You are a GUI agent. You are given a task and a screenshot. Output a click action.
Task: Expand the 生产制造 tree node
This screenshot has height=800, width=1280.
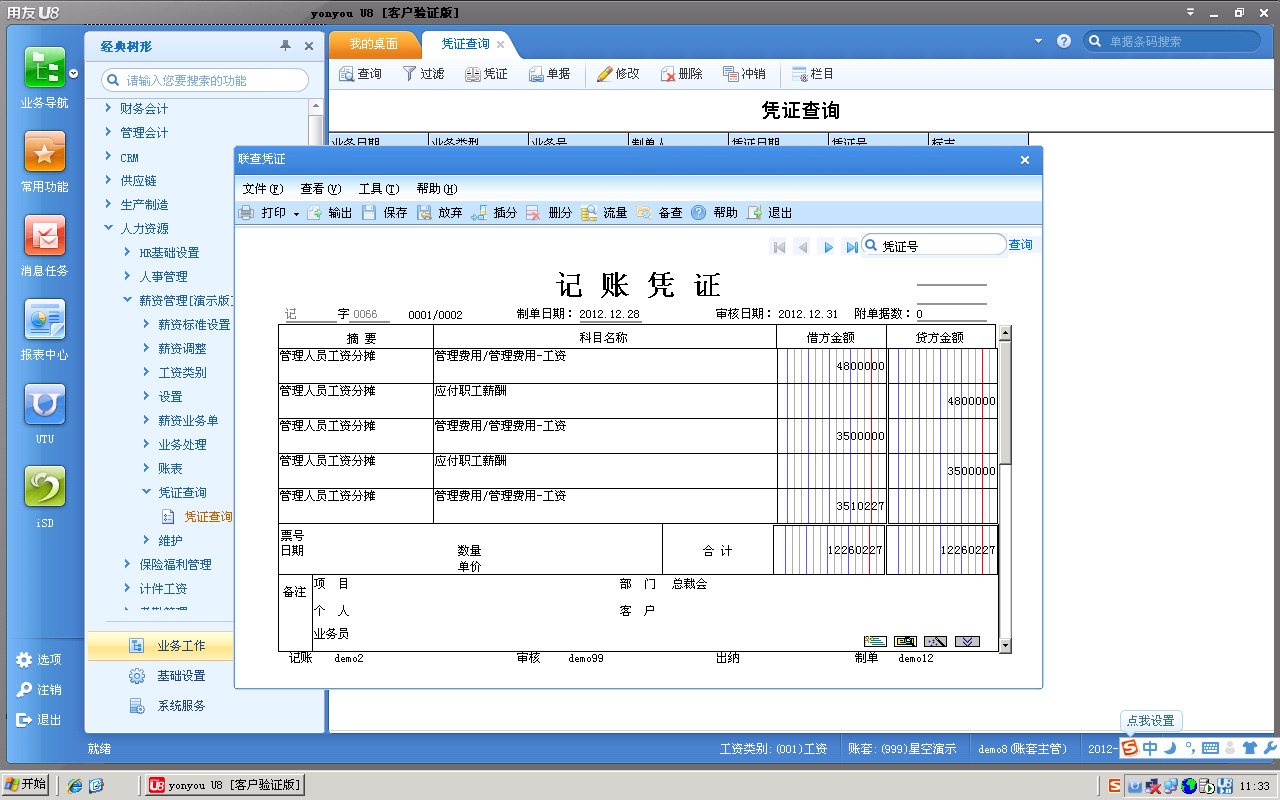point(109,204)
